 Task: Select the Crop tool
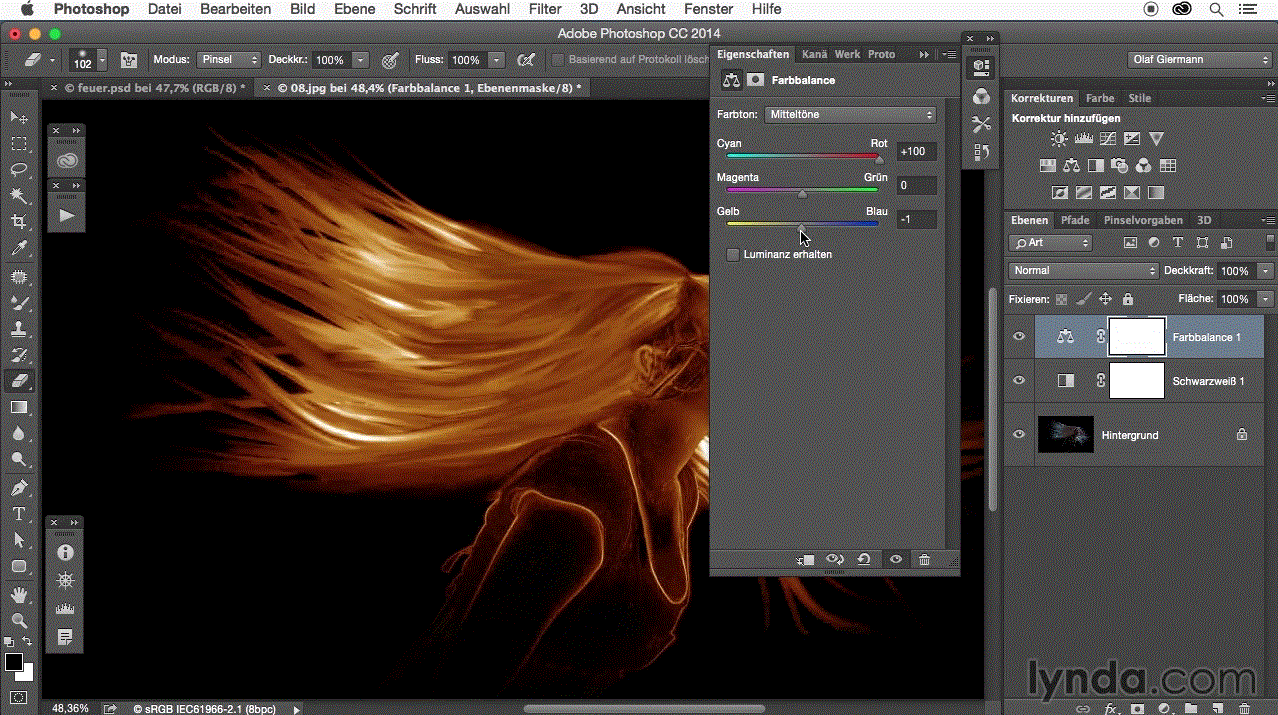(x=19, y=222)
